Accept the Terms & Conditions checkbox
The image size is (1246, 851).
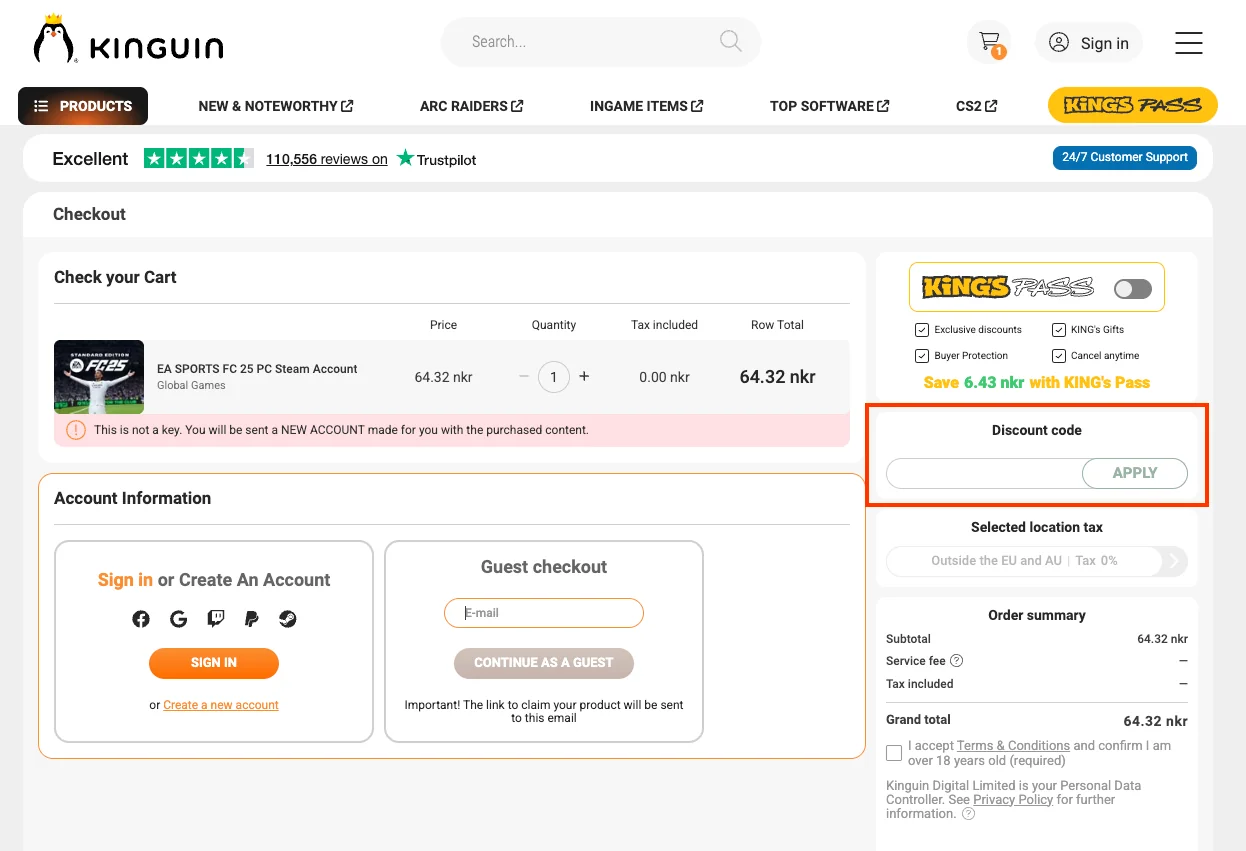point(894,753)
